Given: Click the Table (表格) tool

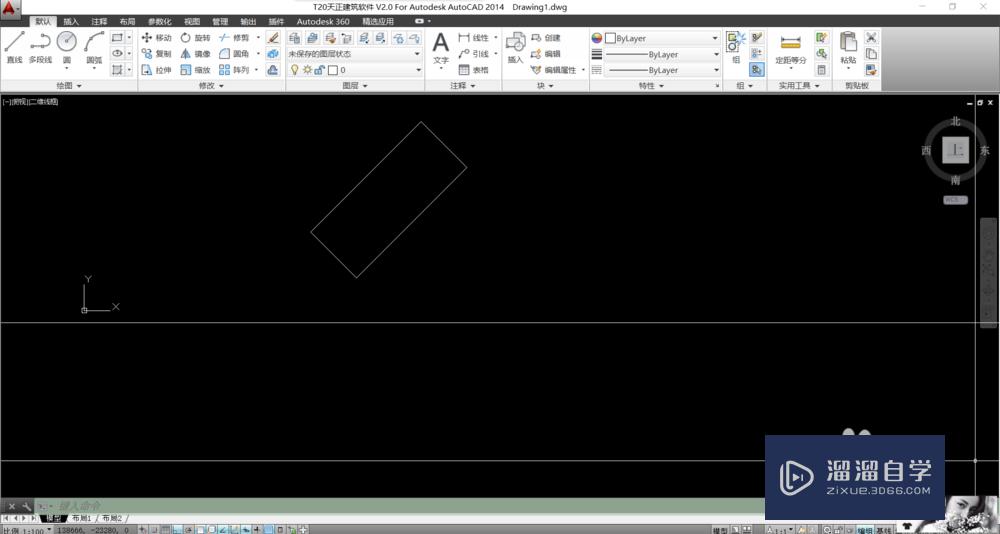Looking at the screenshot, I should pos(474,70).
